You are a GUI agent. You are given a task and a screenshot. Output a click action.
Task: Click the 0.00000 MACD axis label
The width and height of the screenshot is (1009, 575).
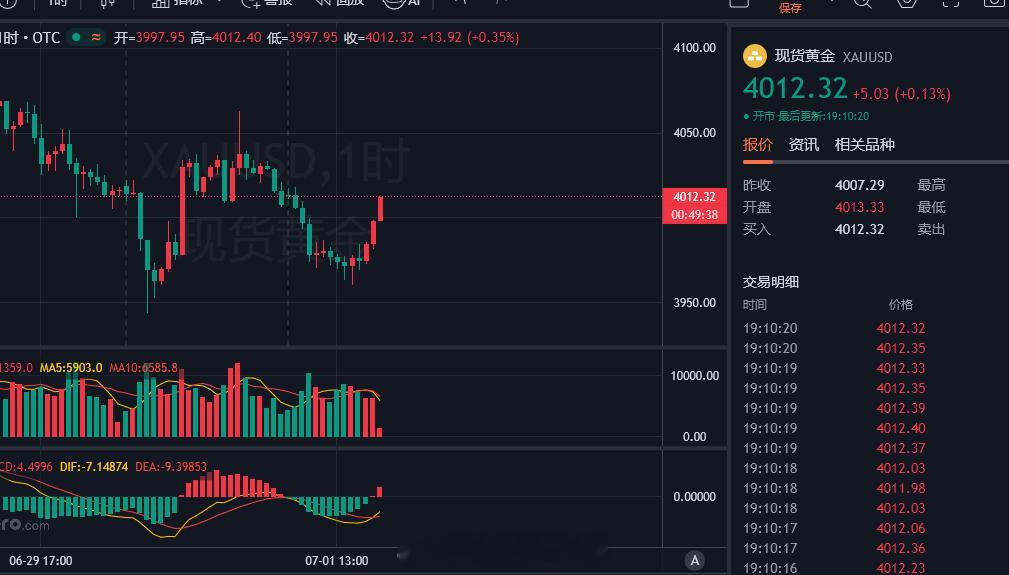tap(694, 497)
